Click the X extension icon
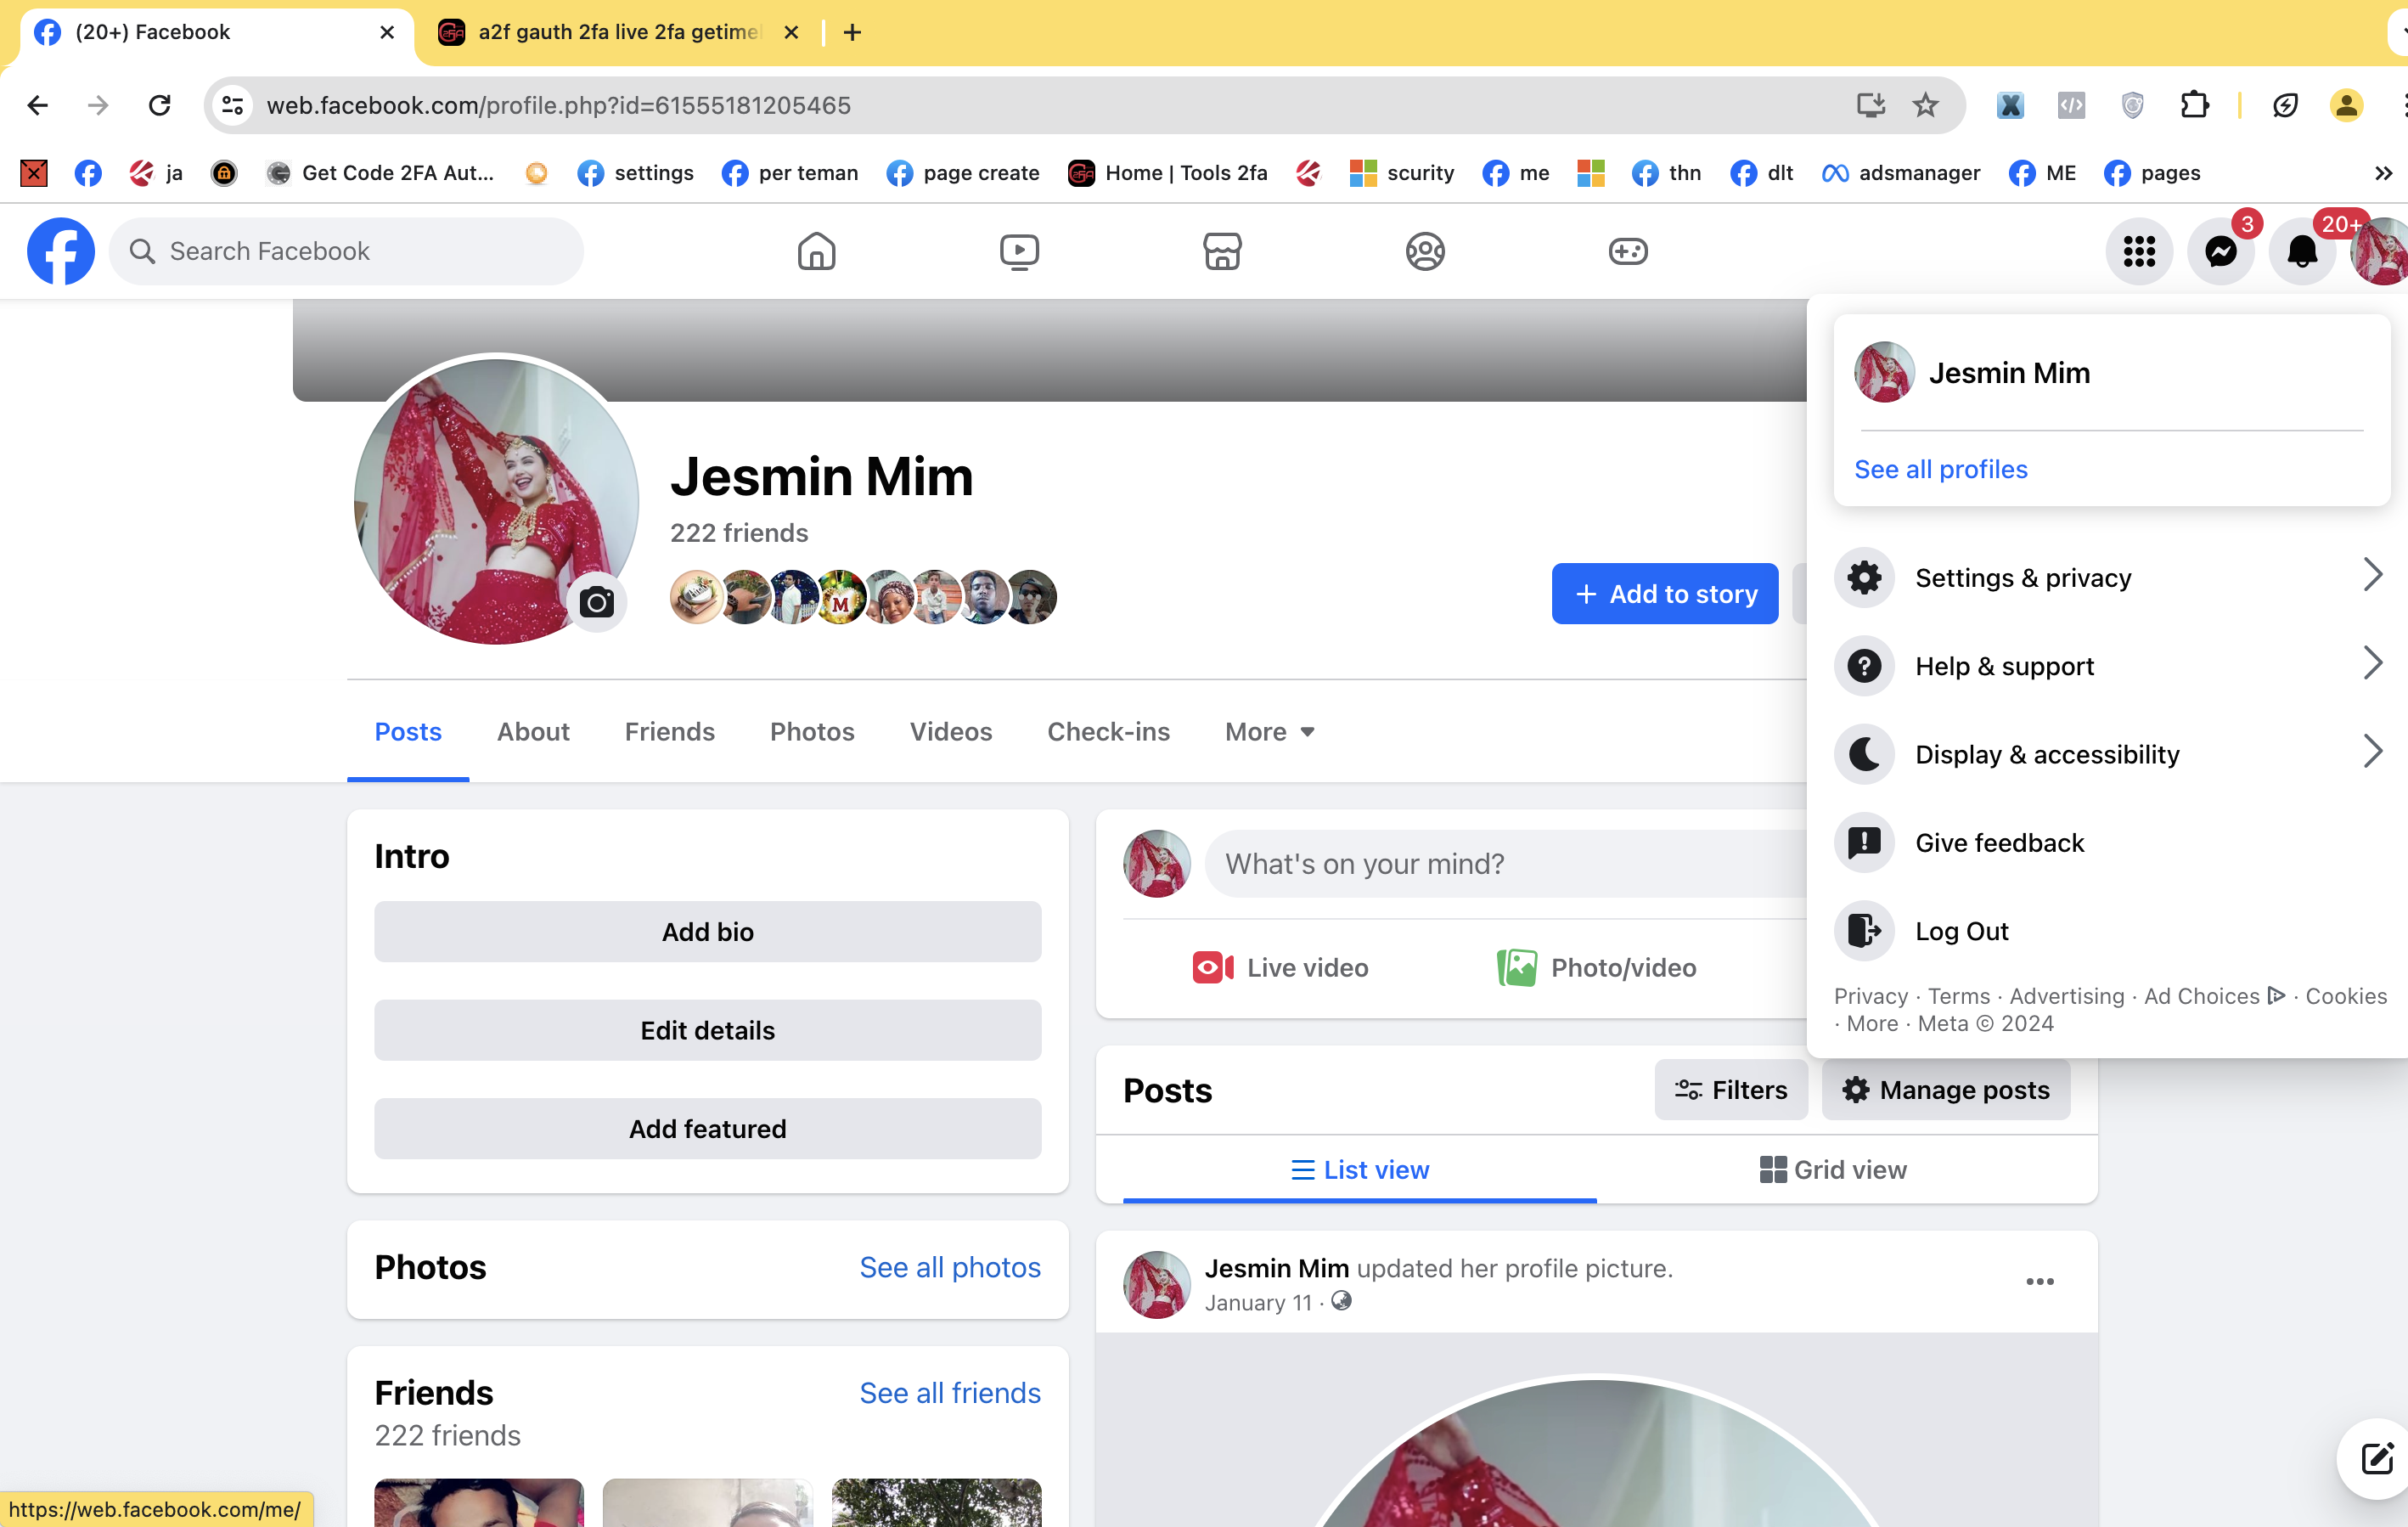The width and height of the screenshot is (2408, 1527). [2010, 105]
